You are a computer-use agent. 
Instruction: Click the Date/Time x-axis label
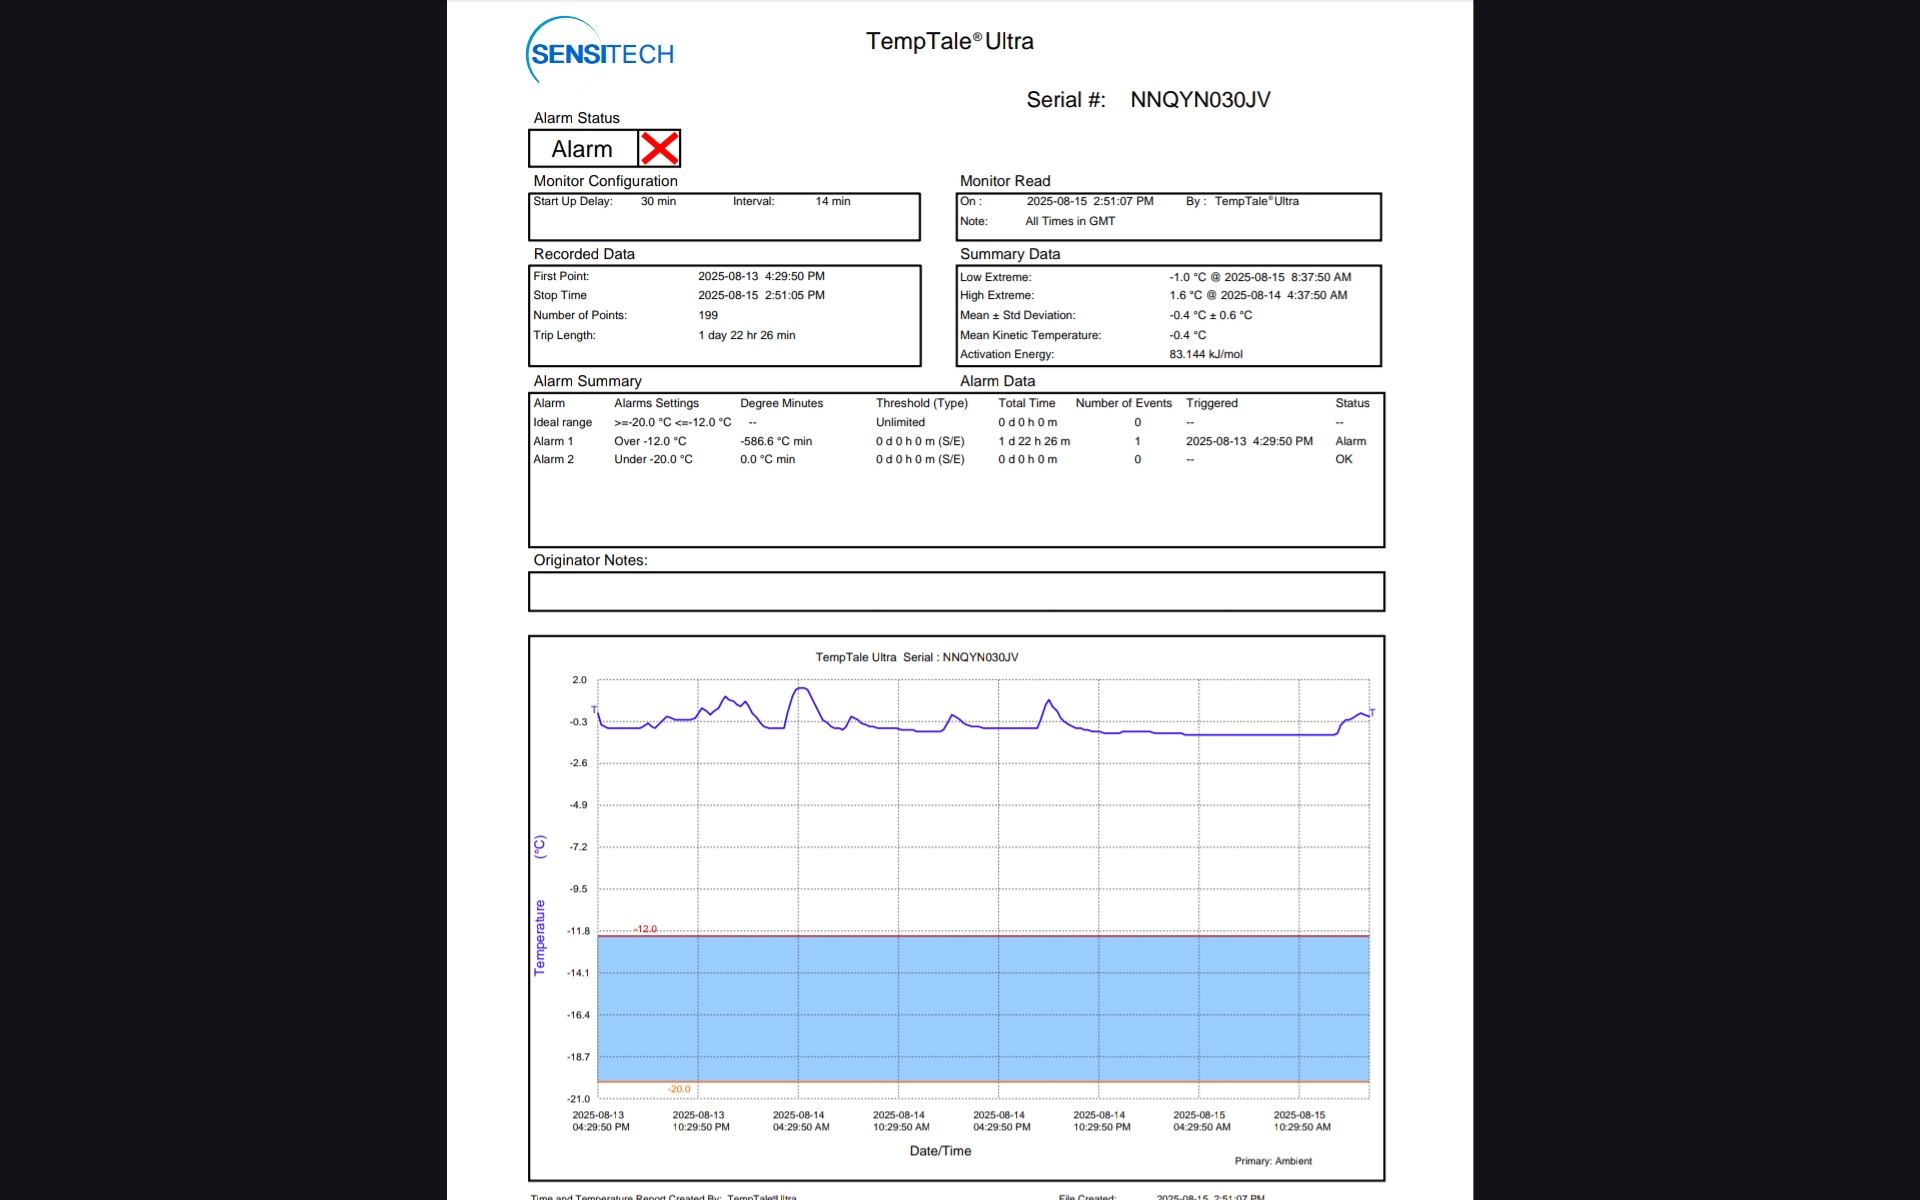click(940, 1151)
